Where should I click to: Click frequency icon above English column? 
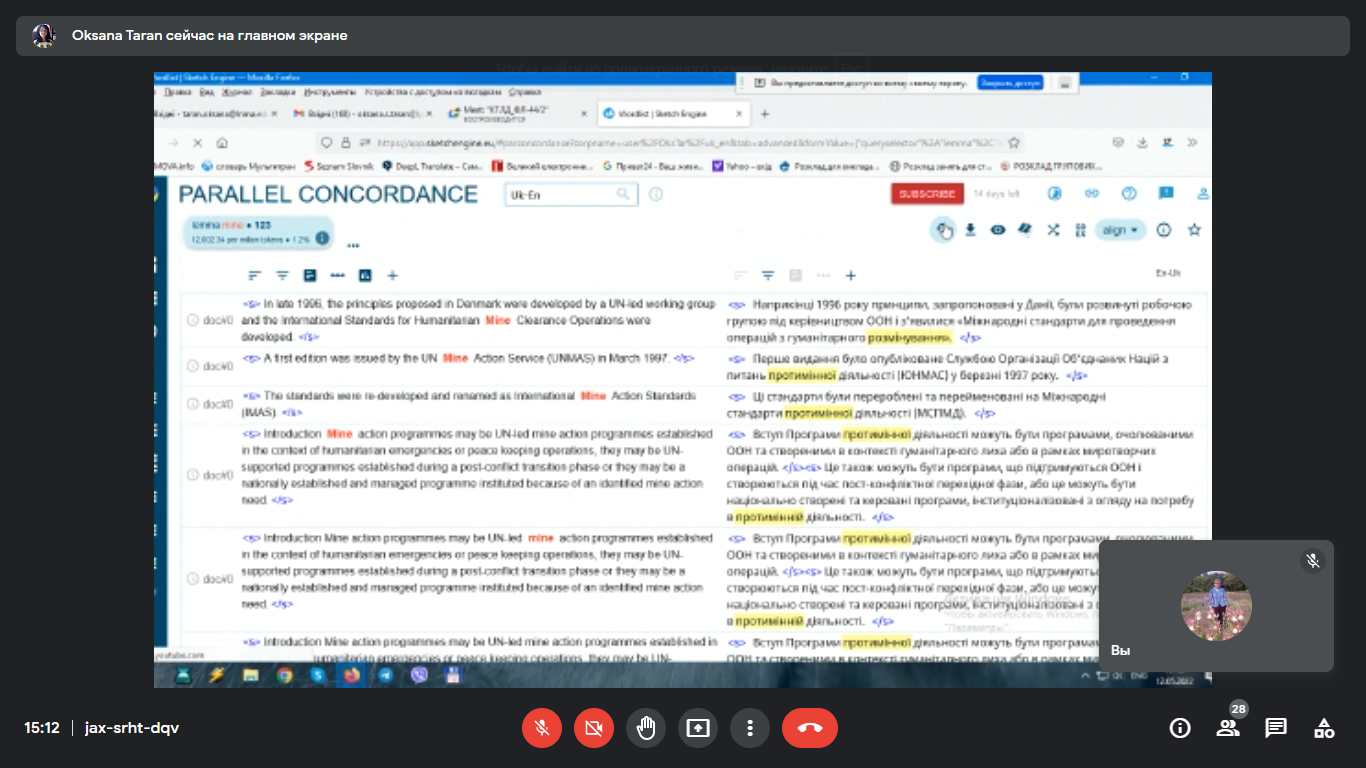pos(310,275)
